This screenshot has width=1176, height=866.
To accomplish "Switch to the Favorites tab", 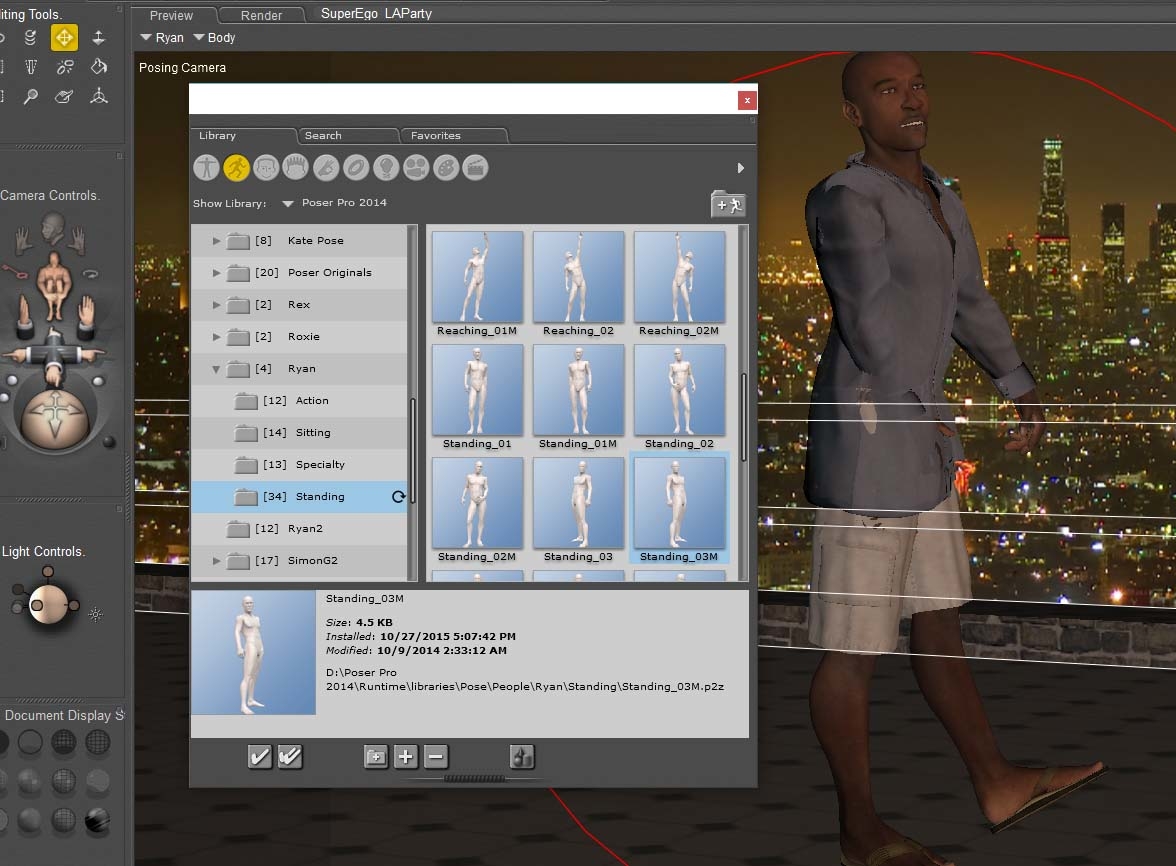I will (436, 135).
